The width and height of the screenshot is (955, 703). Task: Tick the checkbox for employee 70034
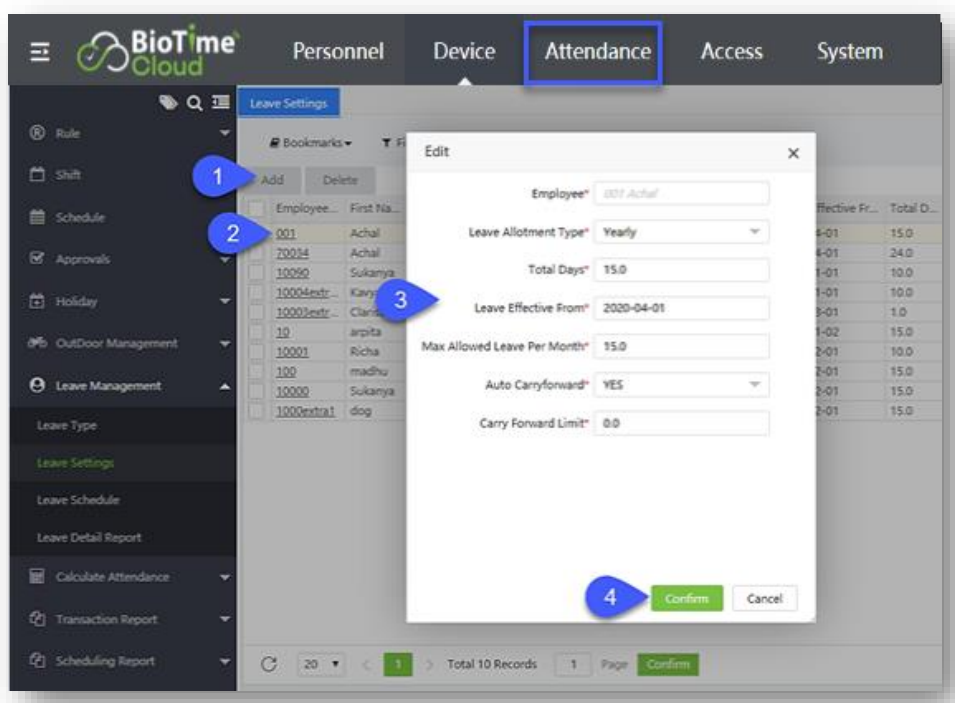coord(257,255)
